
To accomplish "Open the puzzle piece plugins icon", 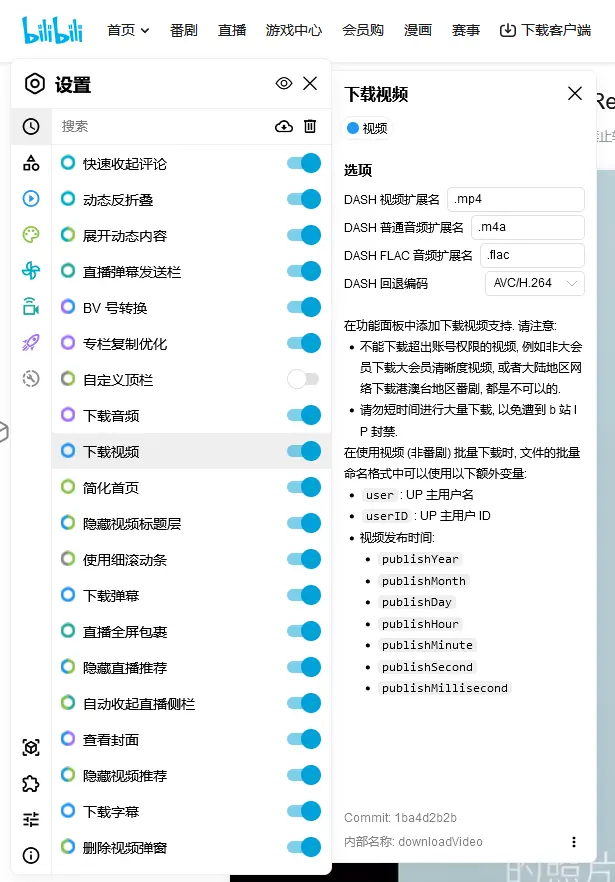I will (31, 783).
